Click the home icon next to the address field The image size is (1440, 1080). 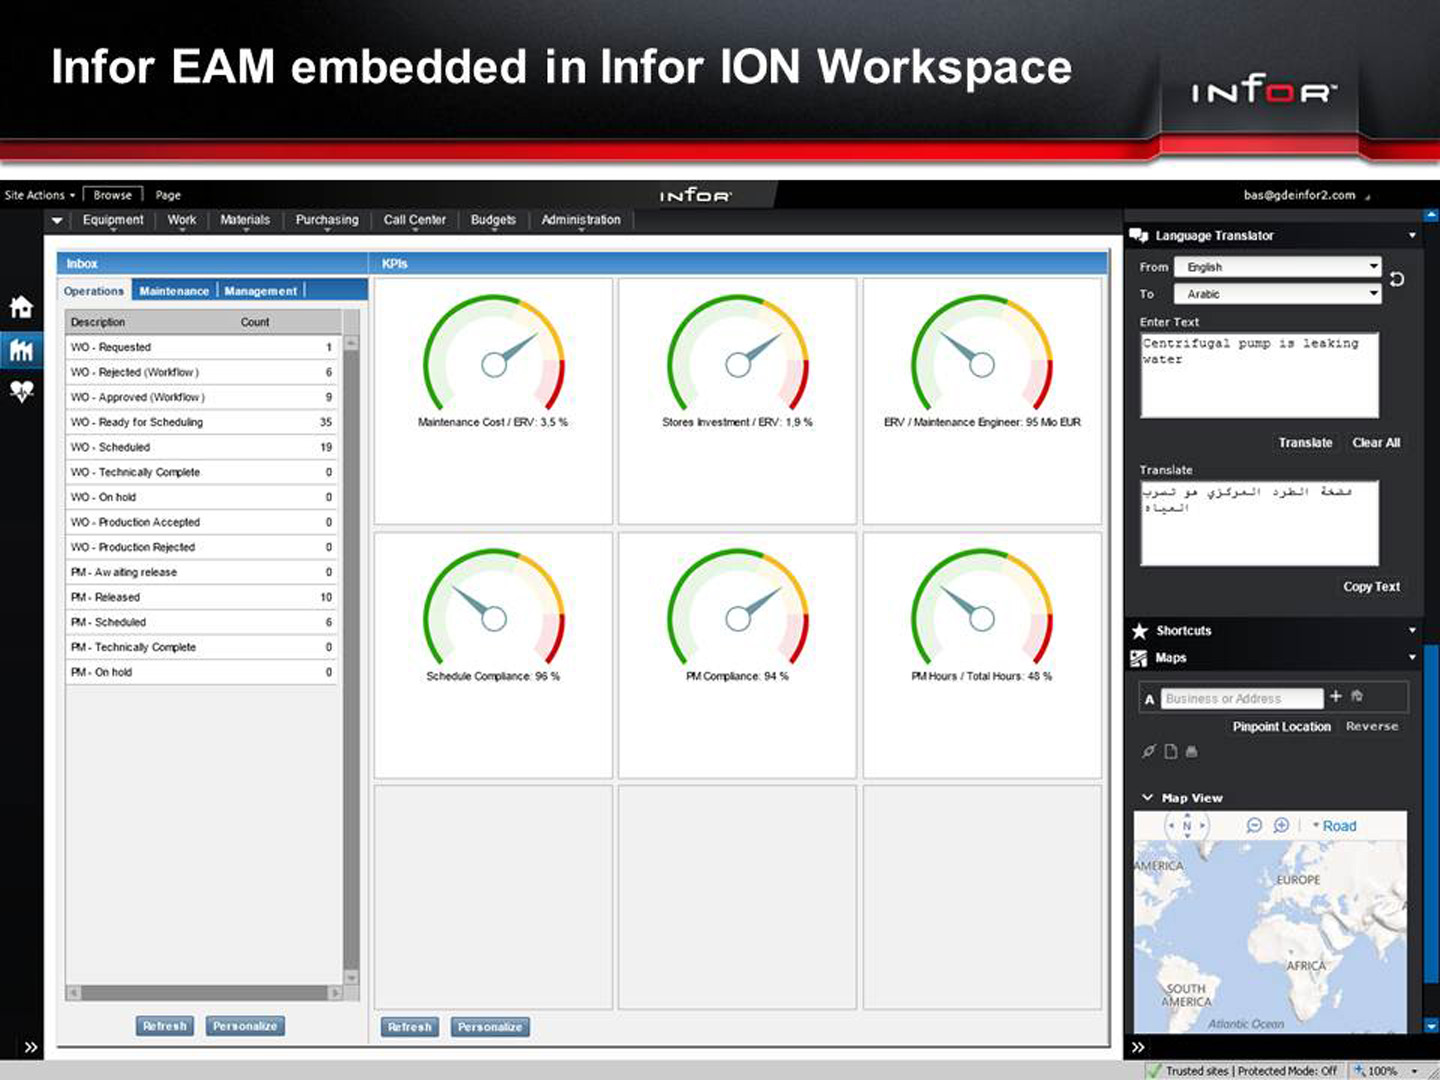click(x=1358, y=695)
